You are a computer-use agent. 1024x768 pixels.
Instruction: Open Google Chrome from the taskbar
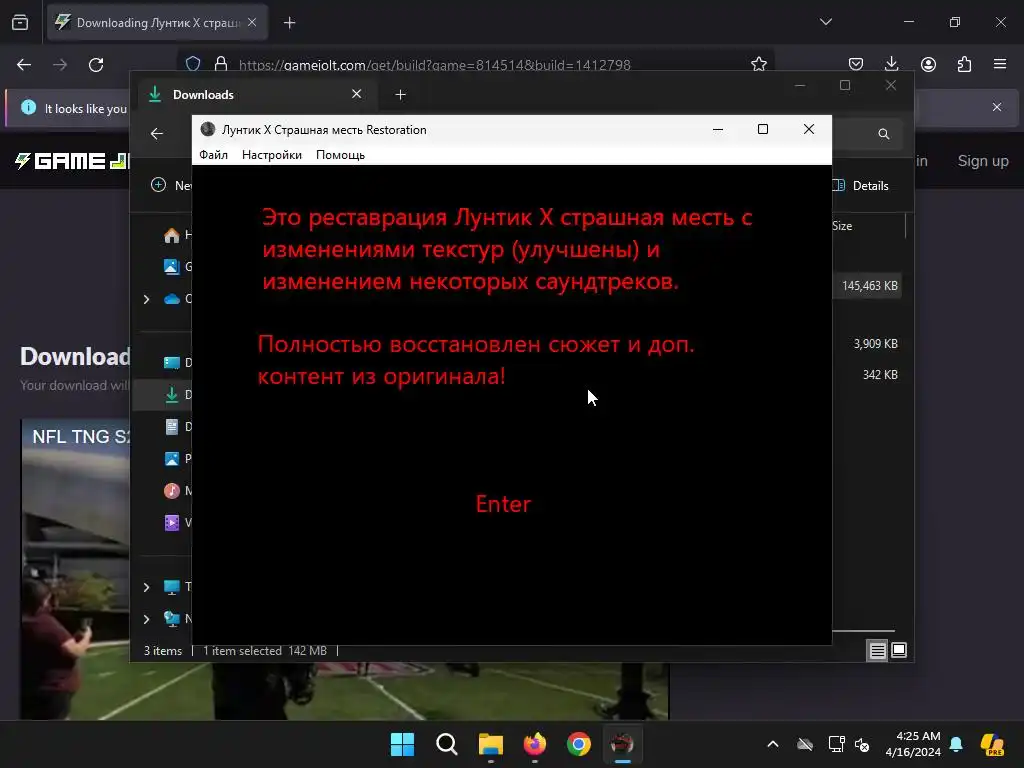[579, 744]
